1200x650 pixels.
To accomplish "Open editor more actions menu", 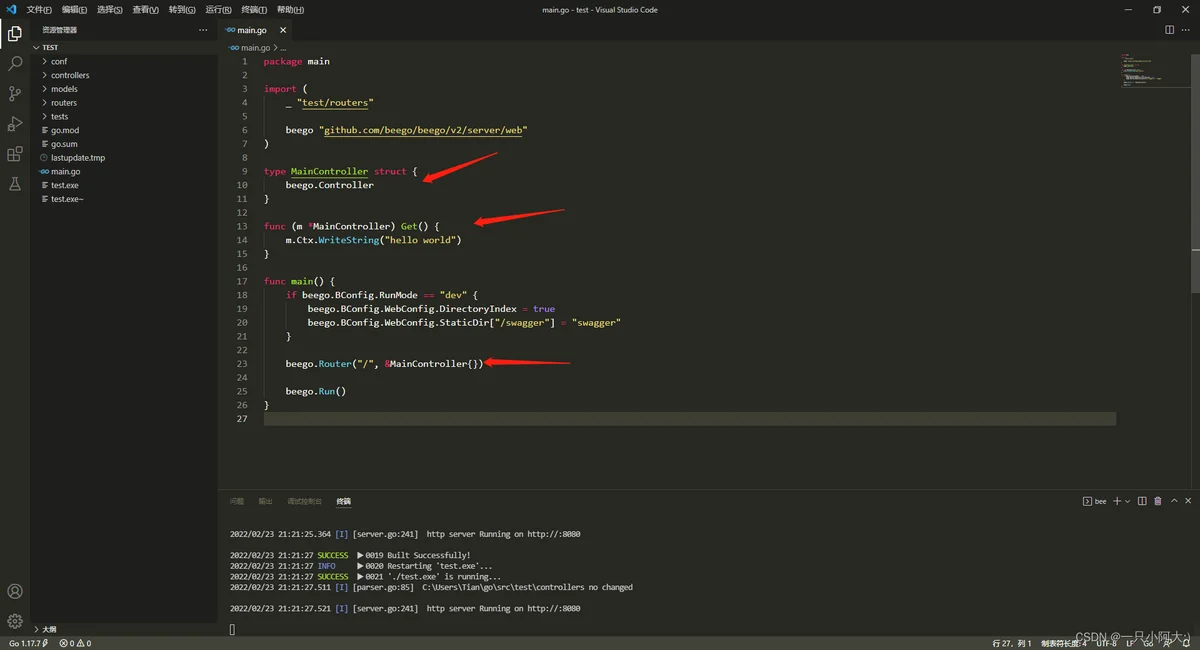I will pos(1187,30).
